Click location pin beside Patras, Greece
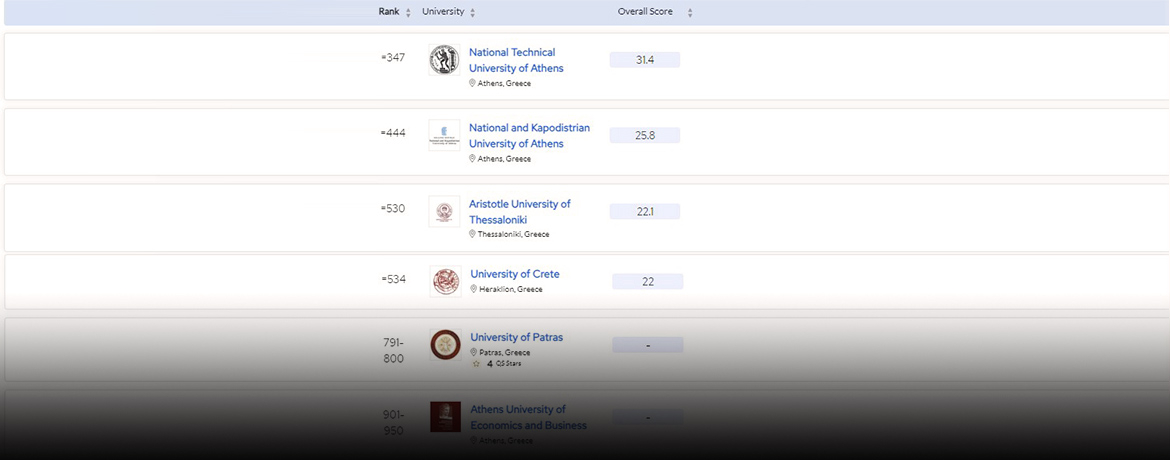 [473, 352]
